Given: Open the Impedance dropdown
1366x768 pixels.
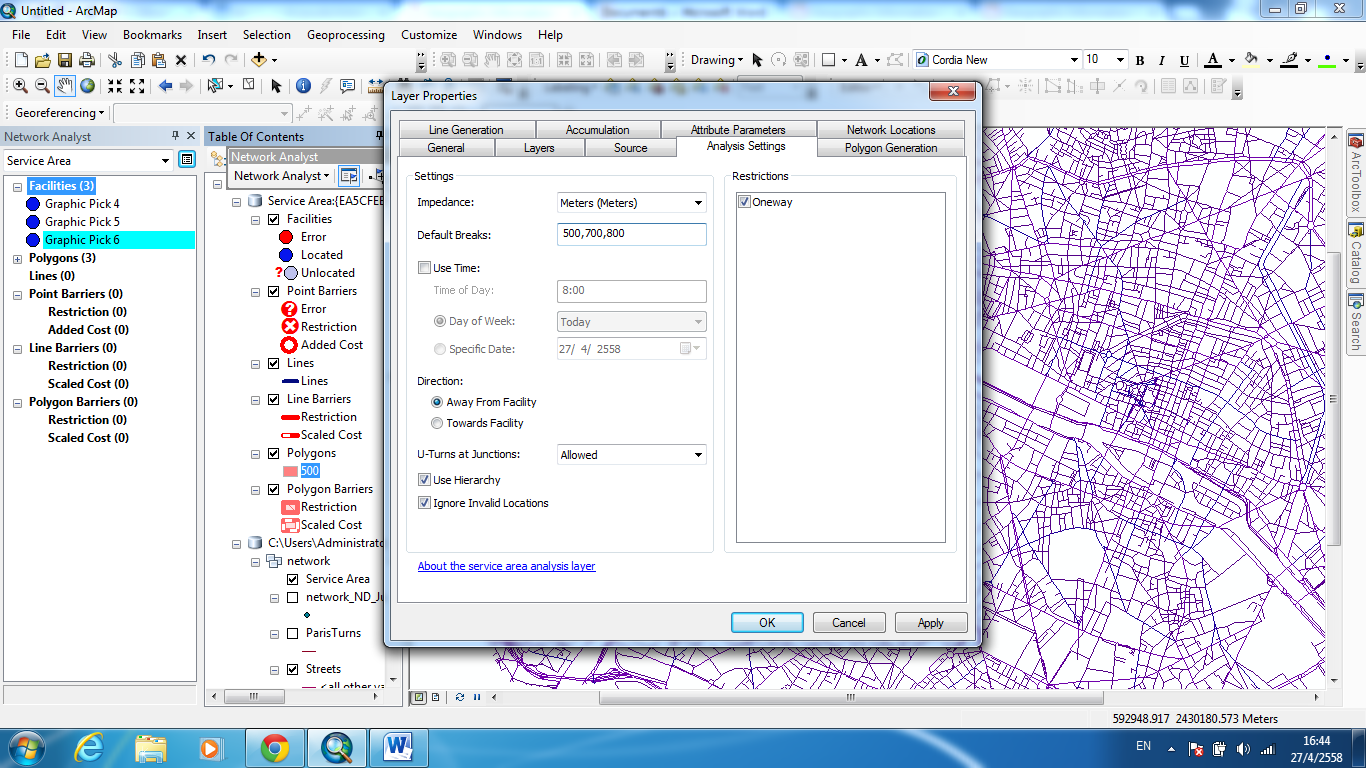Looking at the screenshot, I should pyautogui.click(x=698, y=203).
